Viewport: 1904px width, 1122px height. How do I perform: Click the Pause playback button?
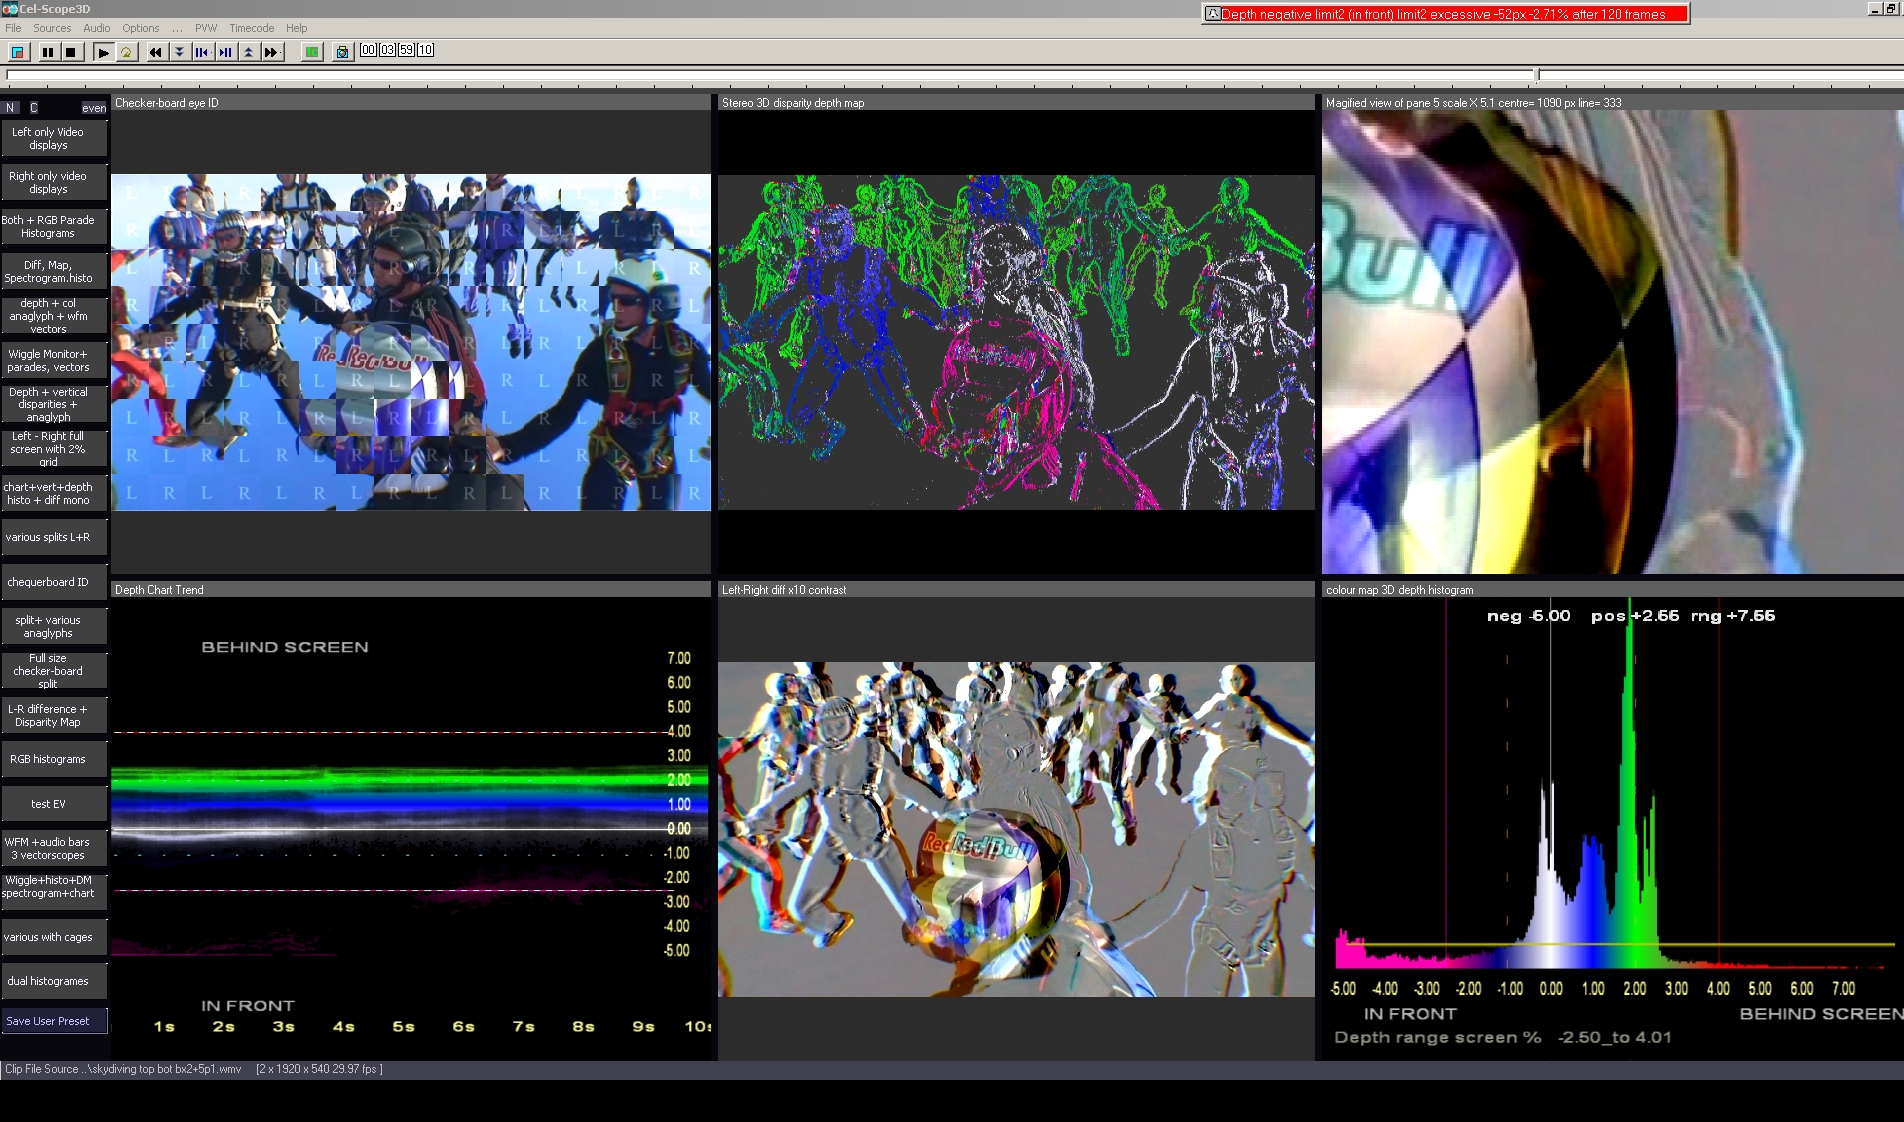click(47, 52)
